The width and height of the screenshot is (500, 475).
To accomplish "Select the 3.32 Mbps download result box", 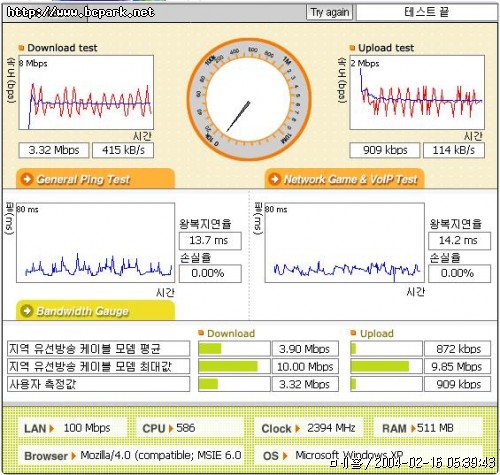I will [x=54, y=150].
